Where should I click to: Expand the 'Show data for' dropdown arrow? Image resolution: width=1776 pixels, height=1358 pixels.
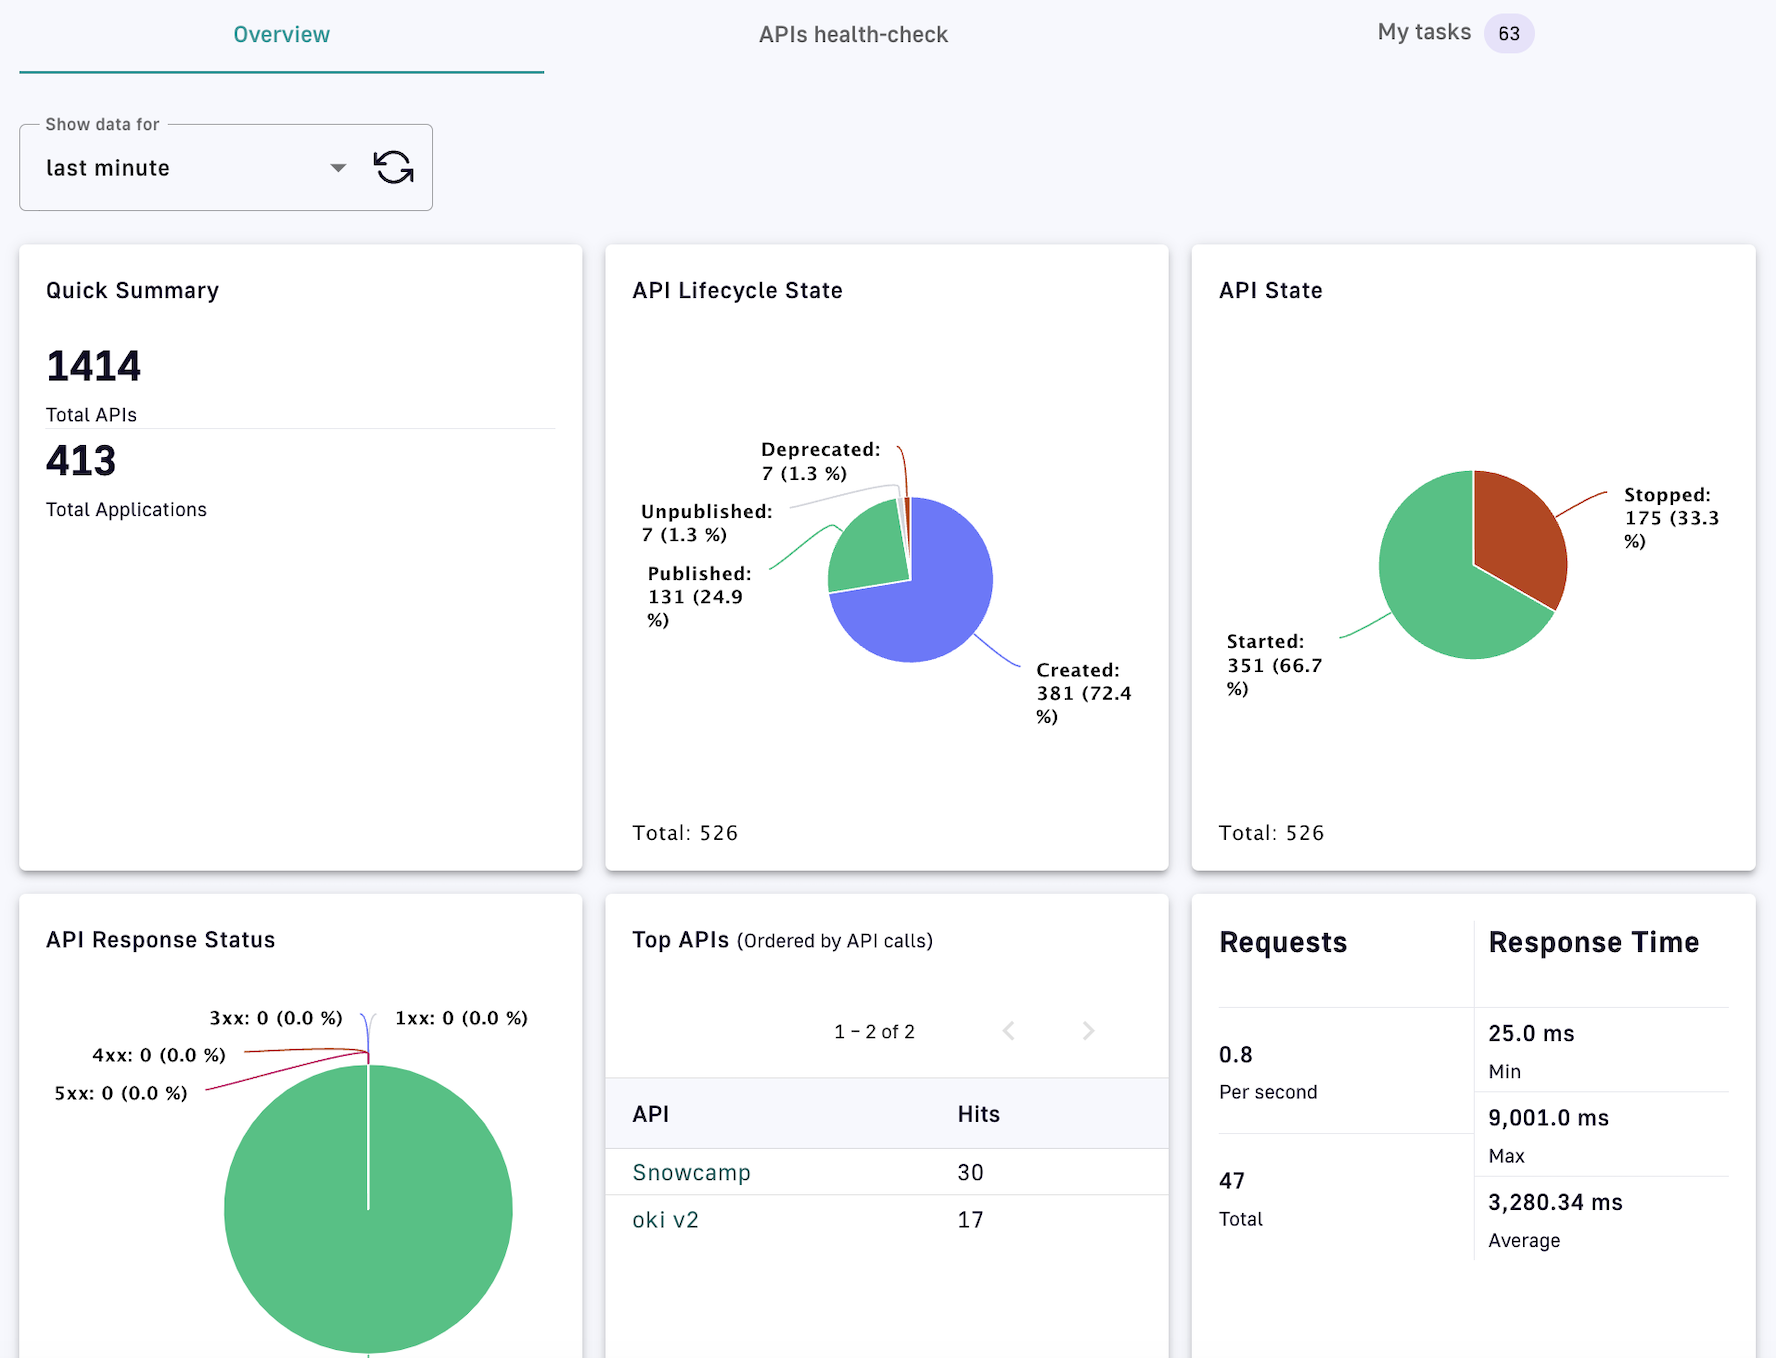[x=338, y=168]
